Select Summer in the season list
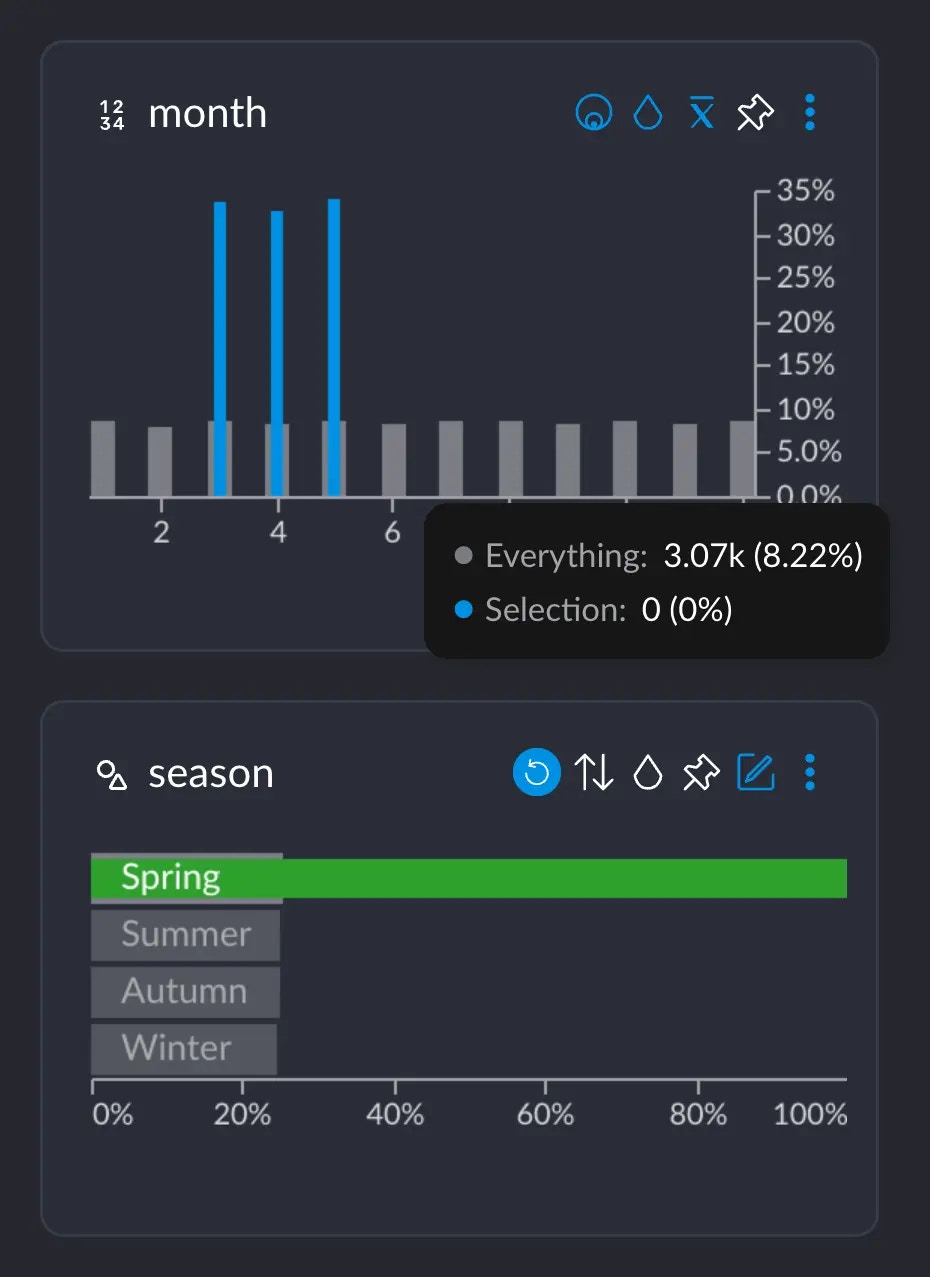Image resolution: width=930 pixels, height=1277 pixels. point(185,934)
